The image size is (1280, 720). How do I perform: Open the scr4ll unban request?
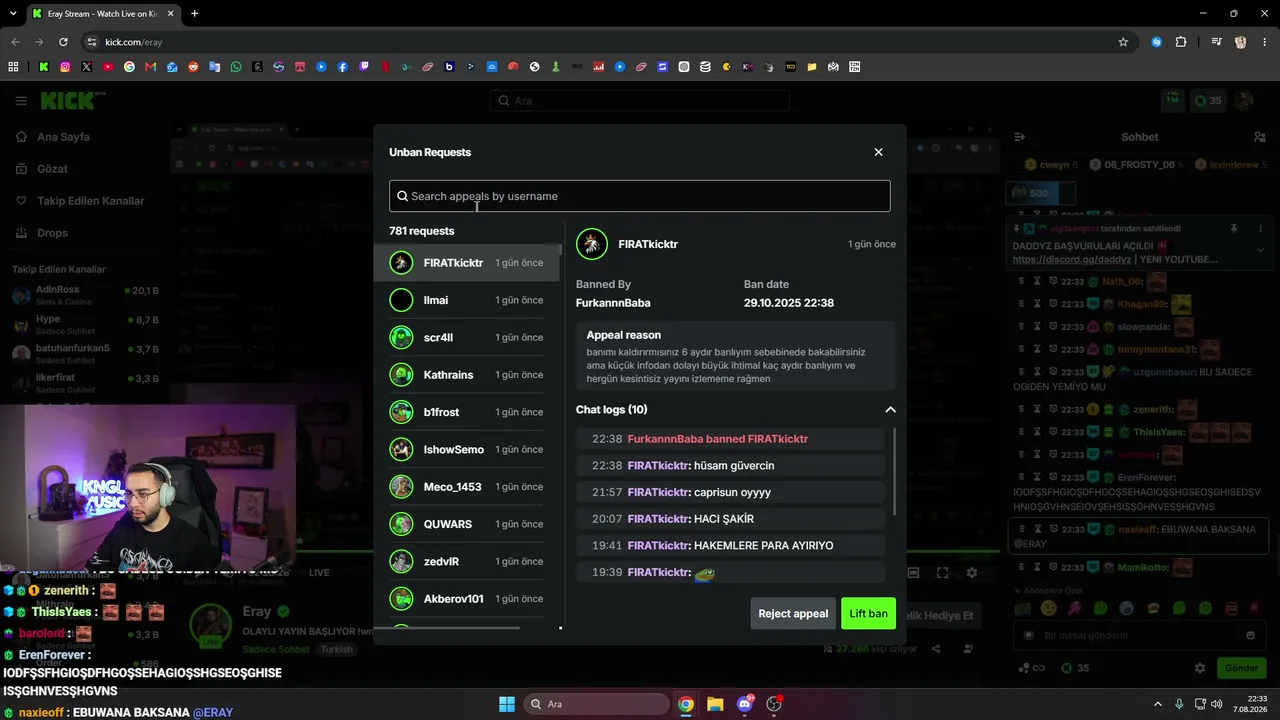point(467,337)
